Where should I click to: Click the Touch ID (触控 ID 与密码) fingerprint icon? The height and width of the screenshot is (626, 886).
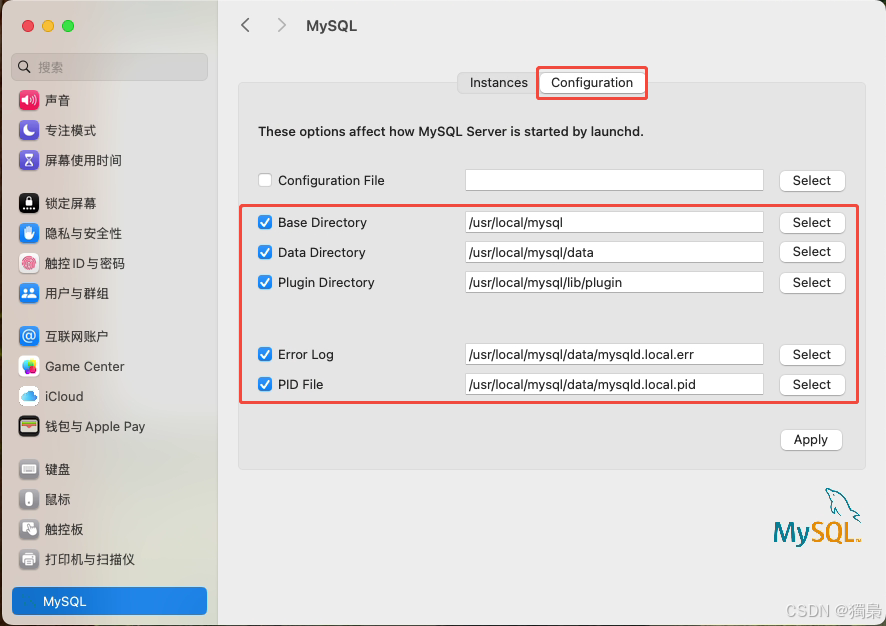point(29,263)
